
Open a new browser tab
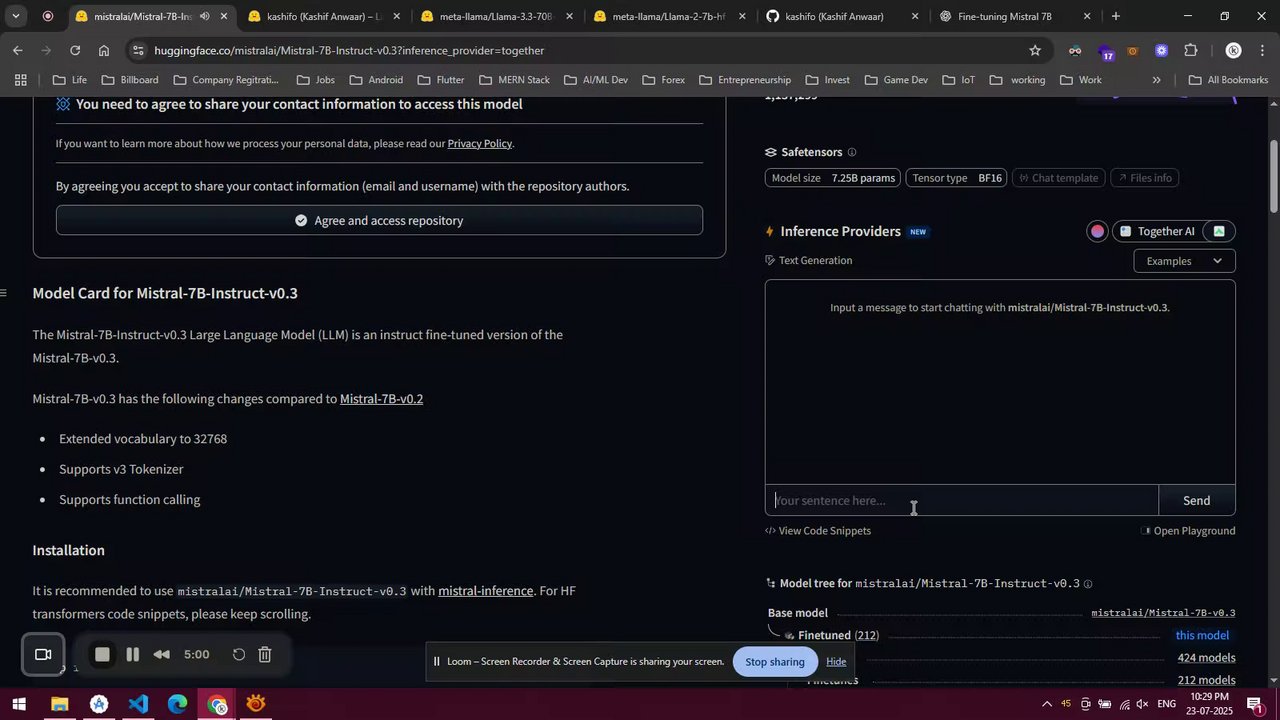pos(1116,16)
